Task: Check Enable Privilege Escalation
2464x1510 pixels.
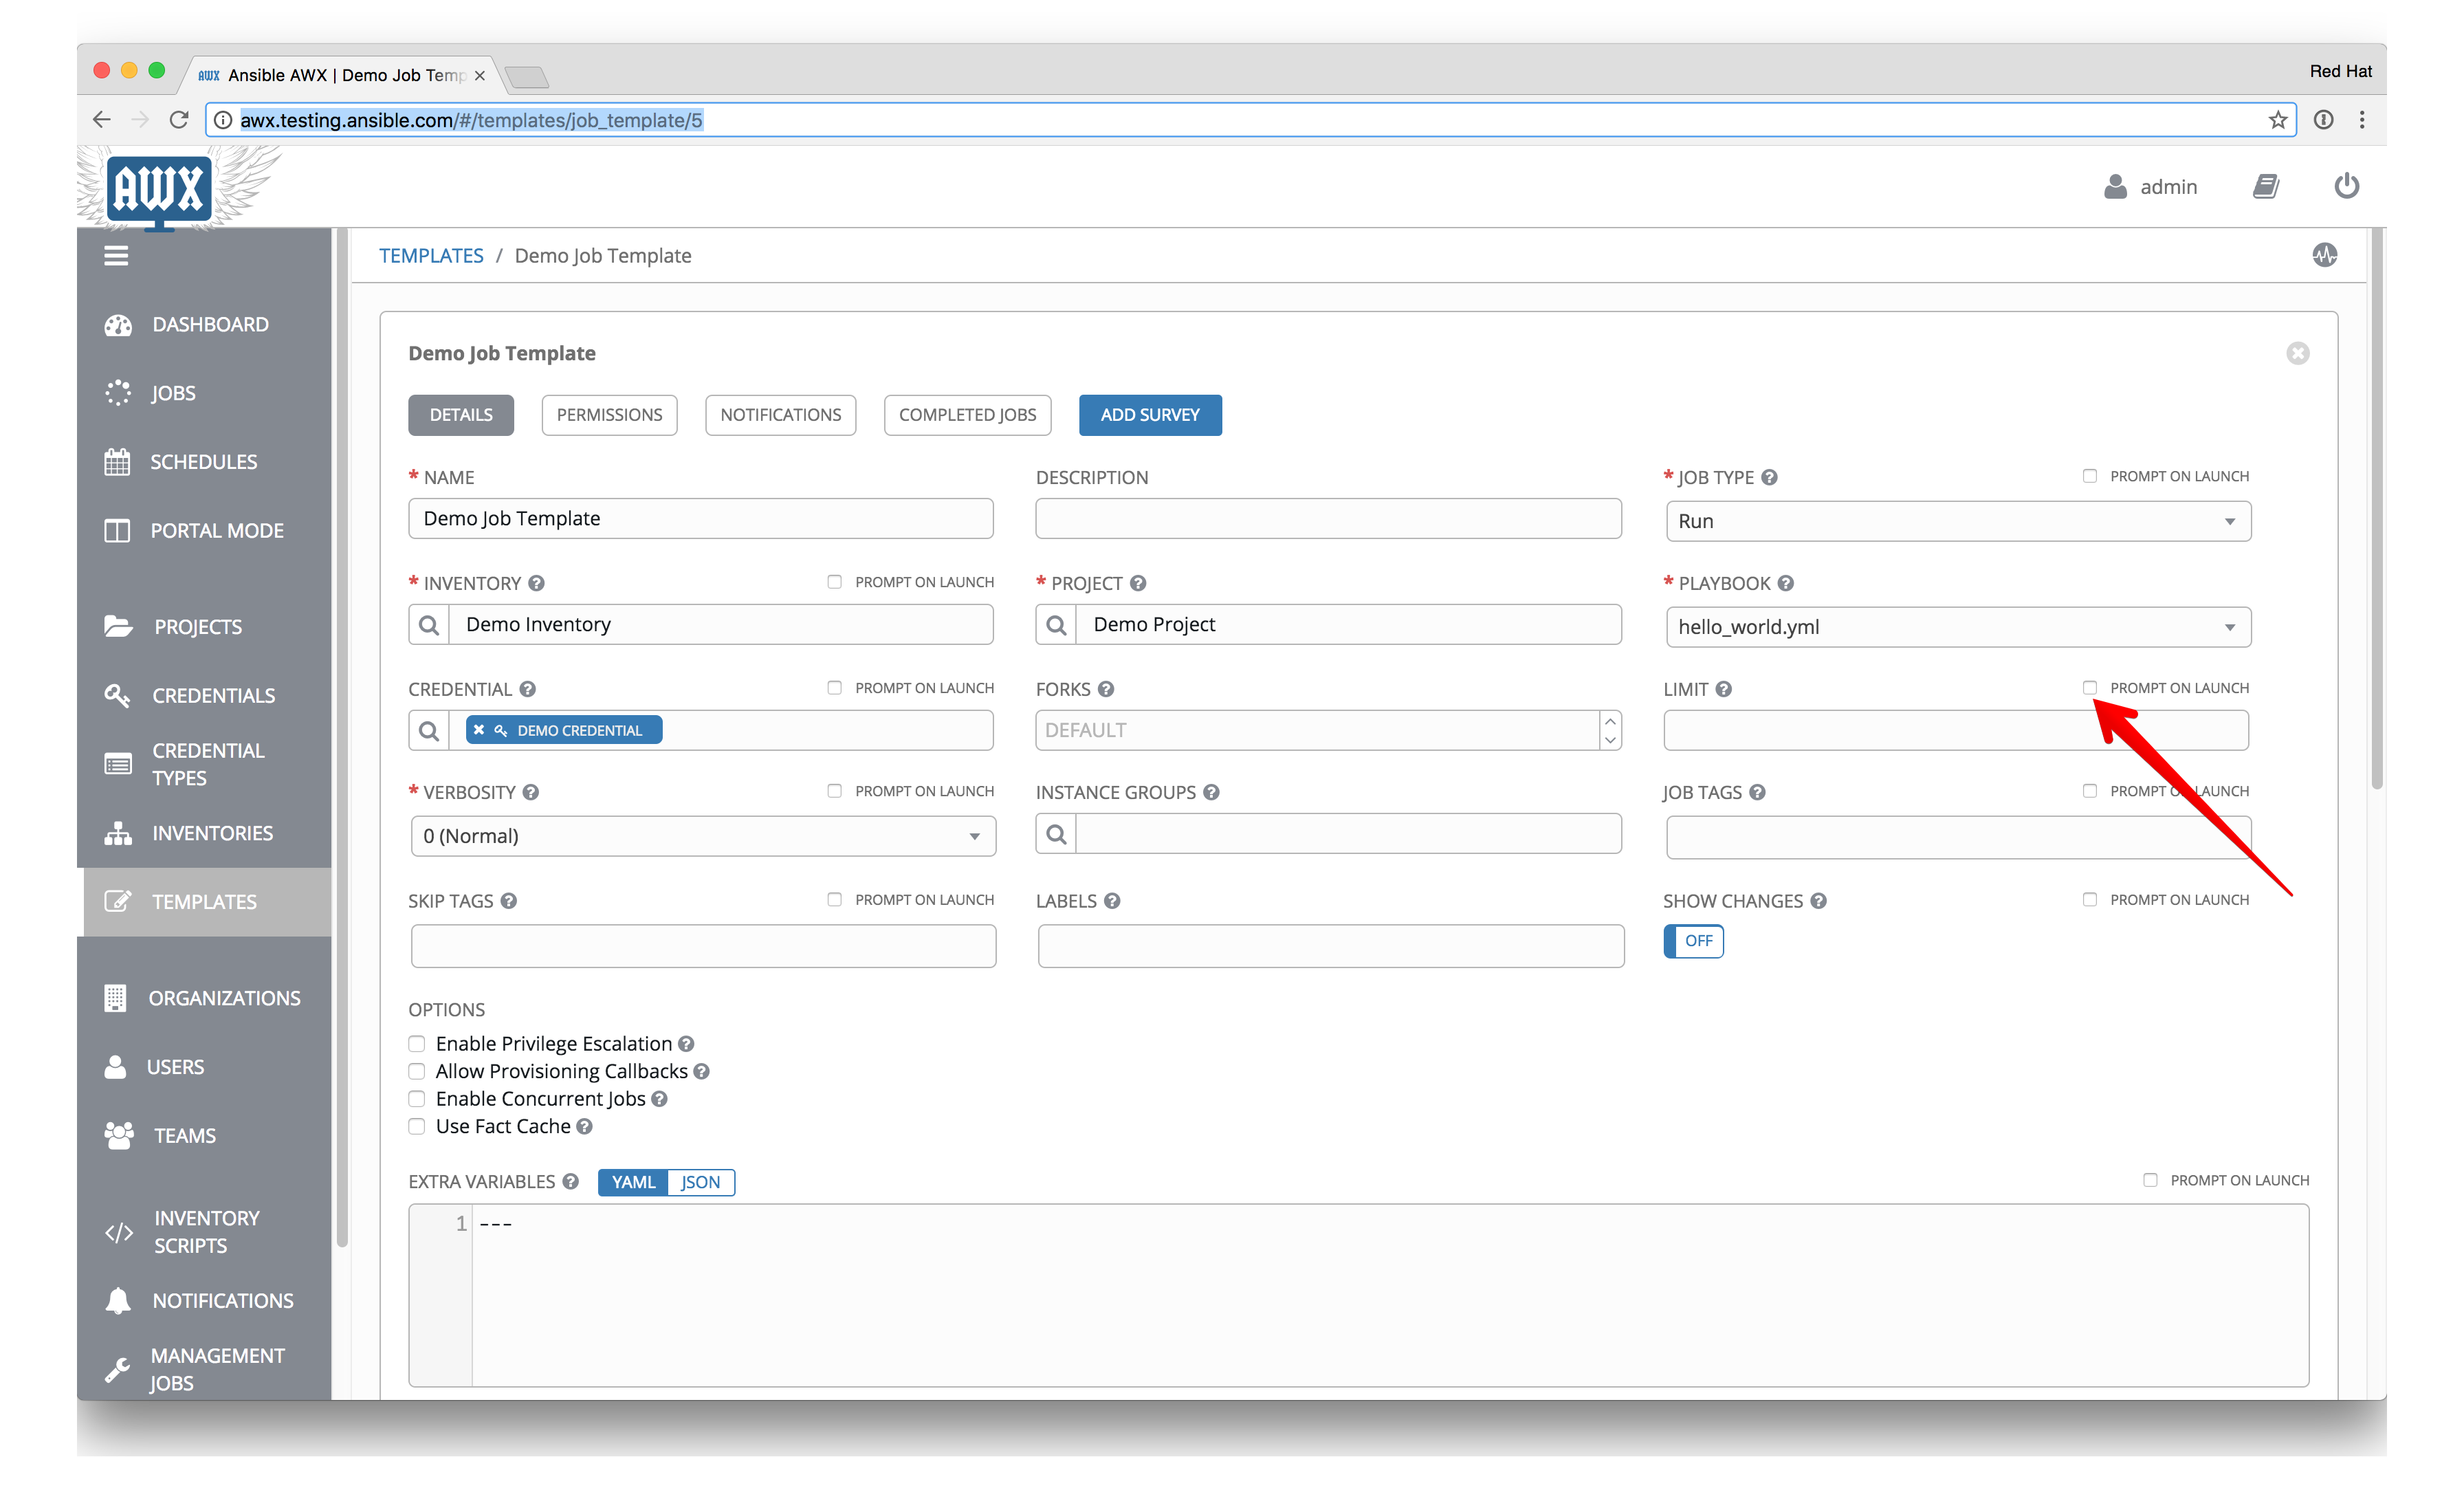Action: 416,1043
